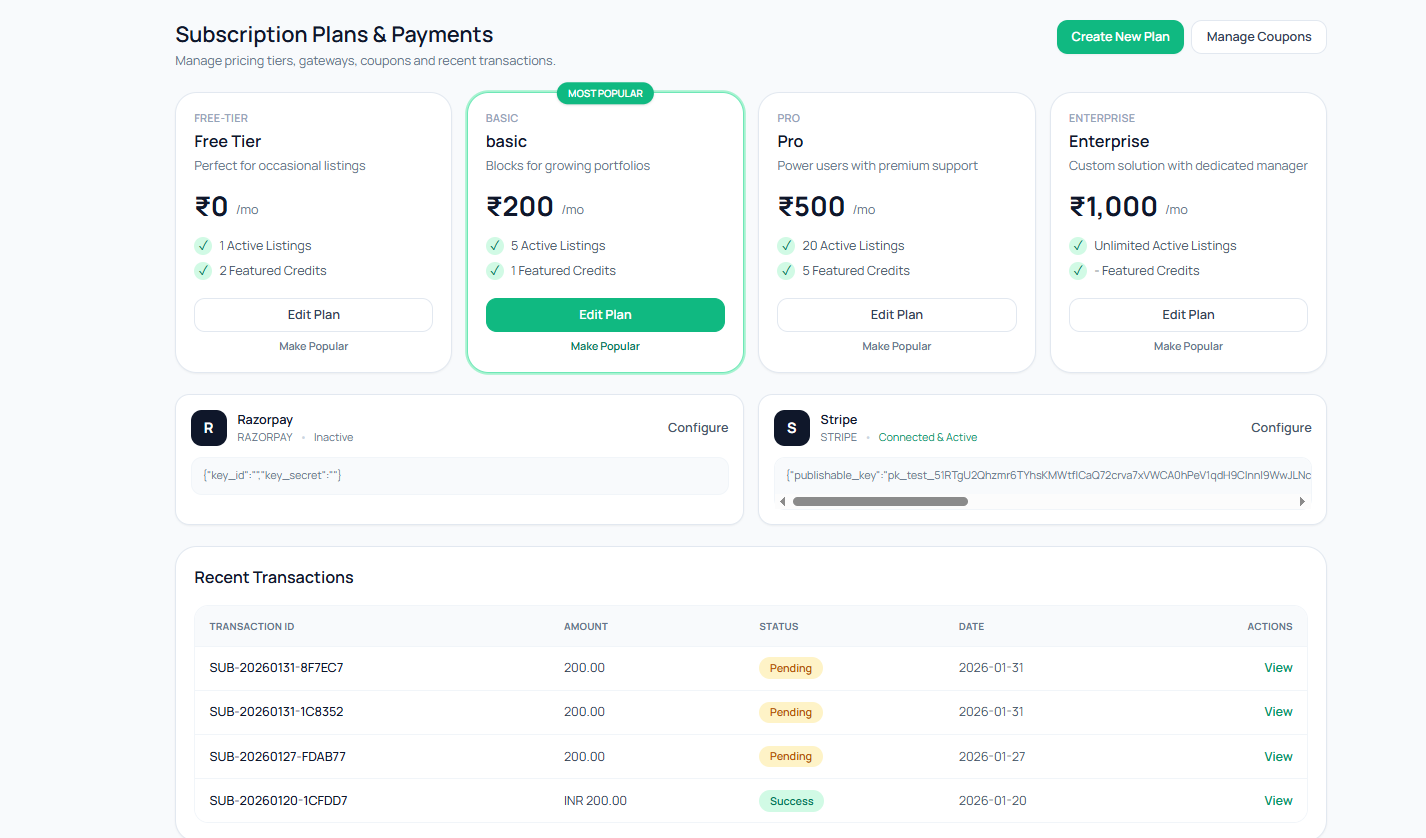1426x838 pixels.
Task: Click the Create New Plan button
Action: (x=1120, y=36)
